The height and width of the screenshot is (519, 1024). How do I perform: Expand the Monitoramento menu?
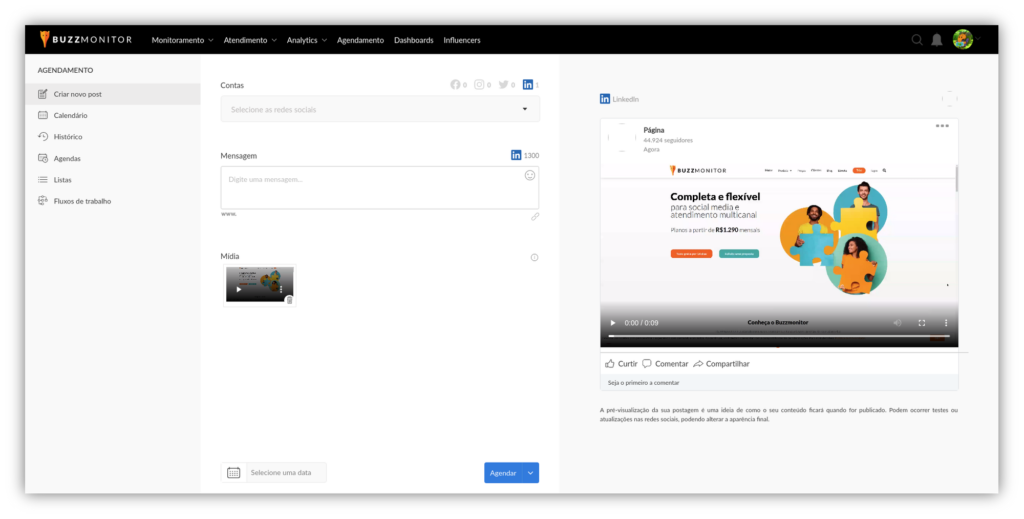[x=182, y=40]
